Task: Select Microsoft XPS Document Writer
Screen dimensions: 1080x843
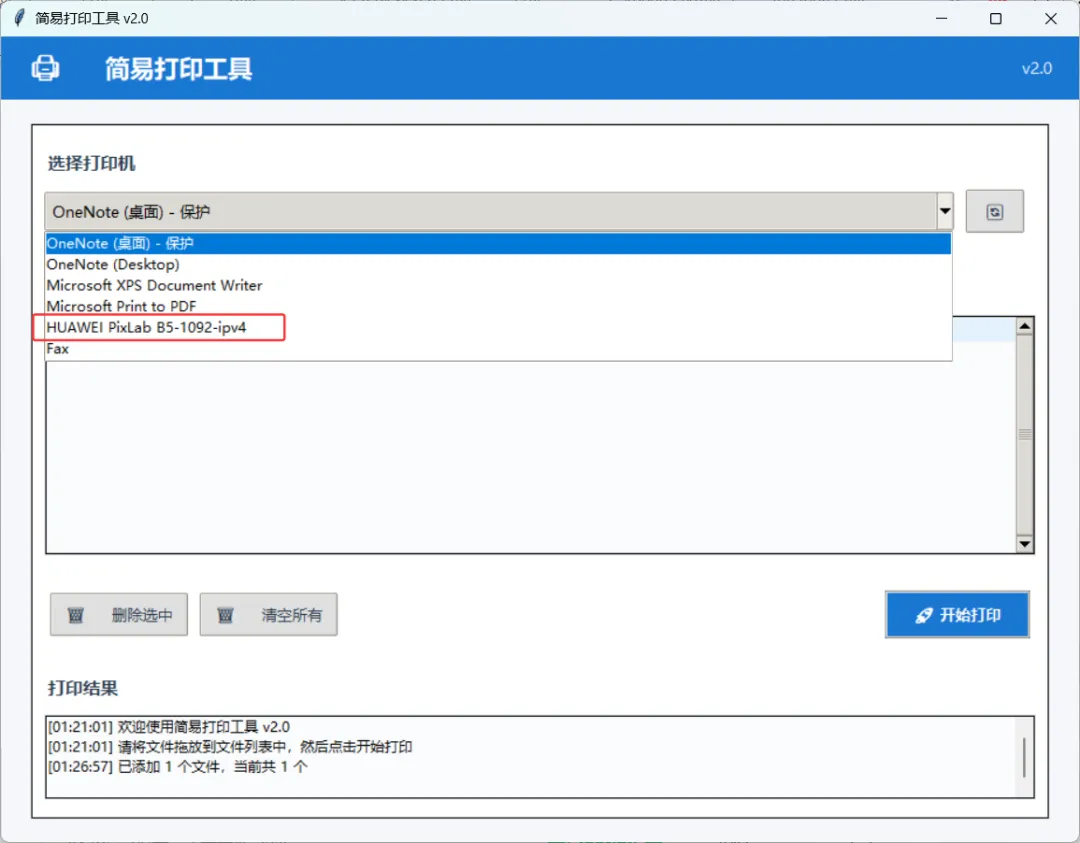Action: [498, 285]
